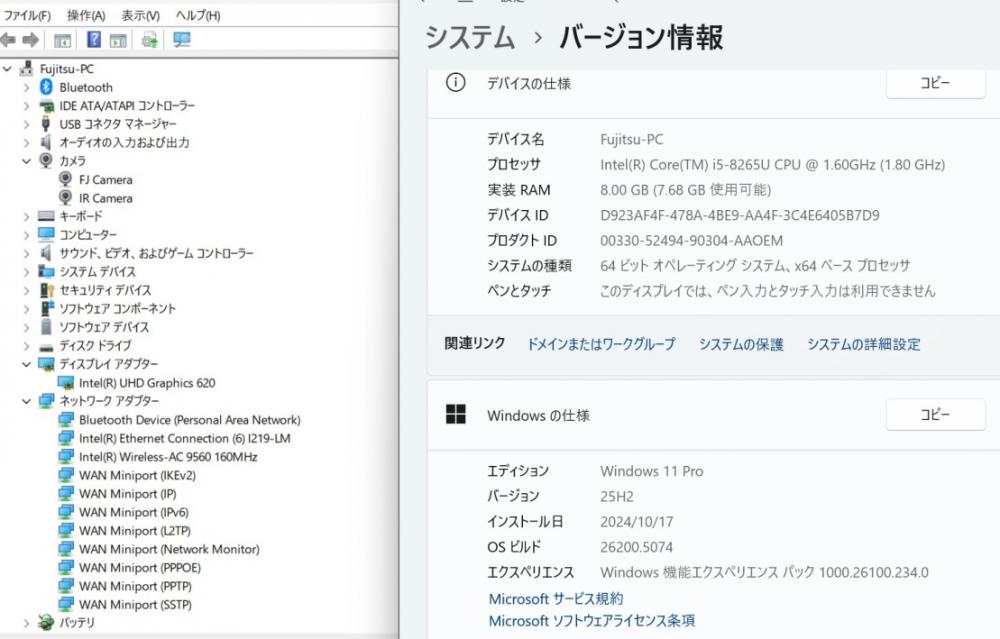Open the 操作(A) menu
The height and width of the screenshot is (639, 1000).
click(86, 16)
